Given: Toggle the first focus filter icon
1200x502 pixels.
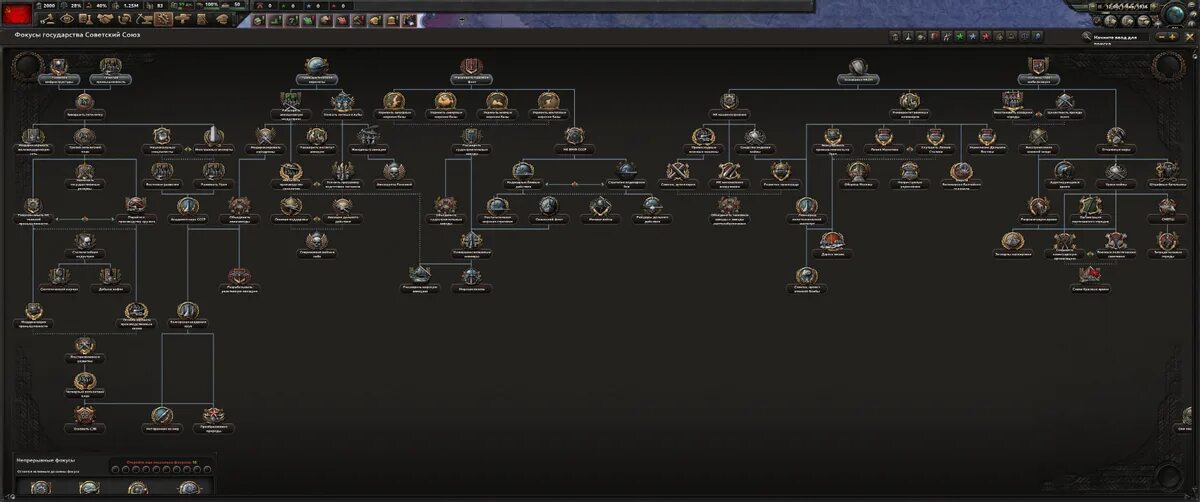Looking at the screenshot, I should click(895, 36).
